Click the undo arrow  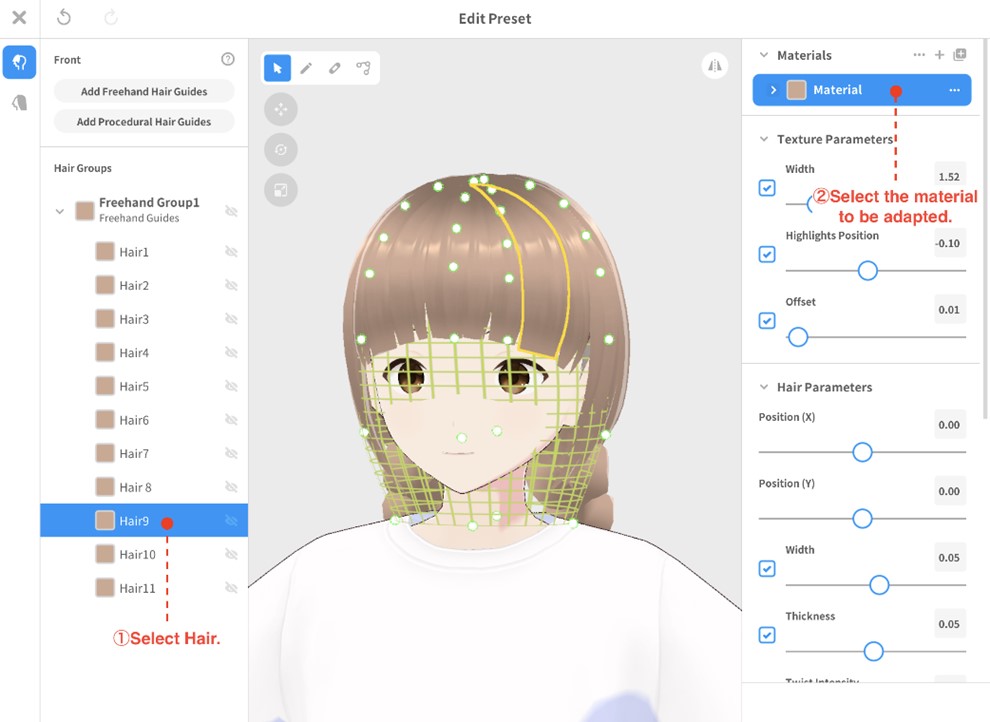point(64,18)
